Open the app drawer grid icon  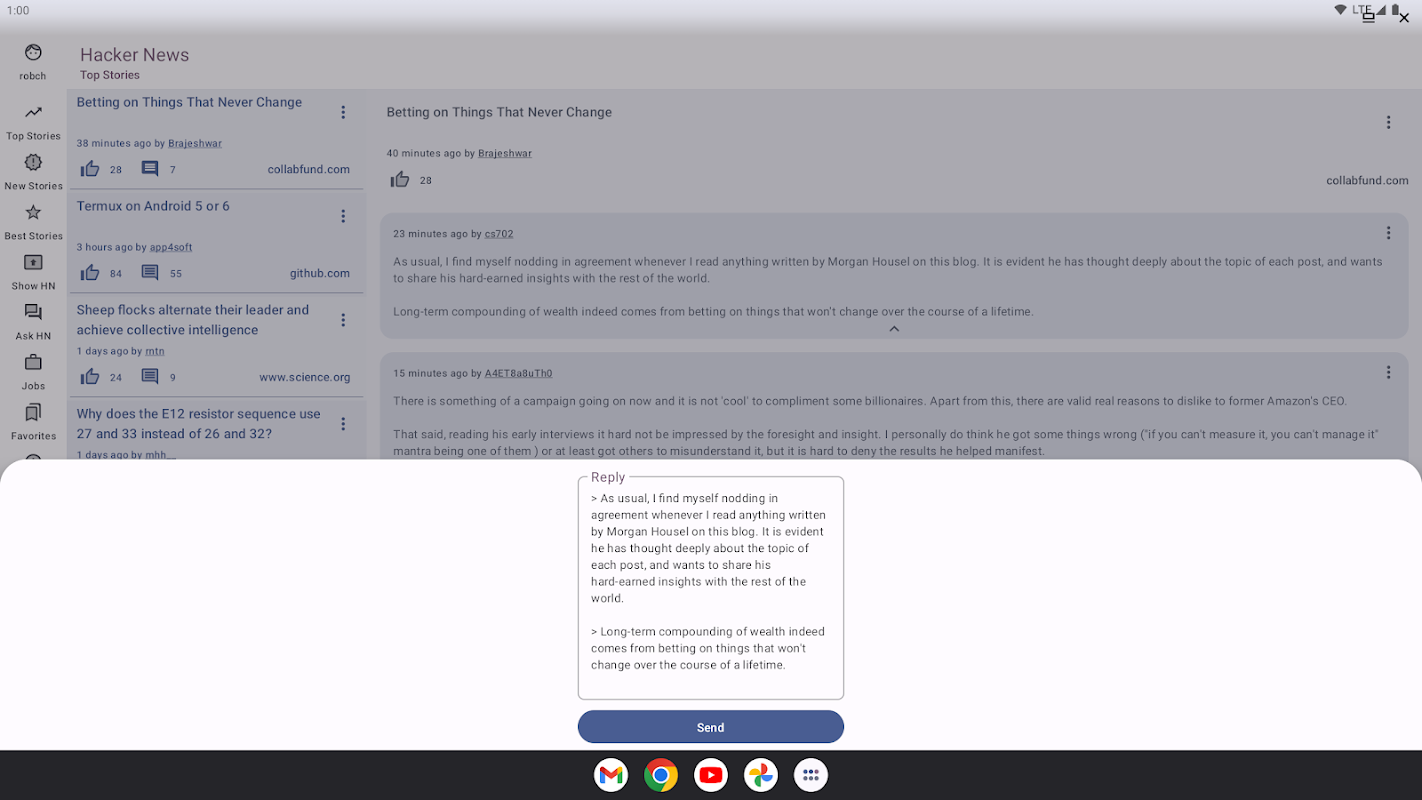click(811, 775)
